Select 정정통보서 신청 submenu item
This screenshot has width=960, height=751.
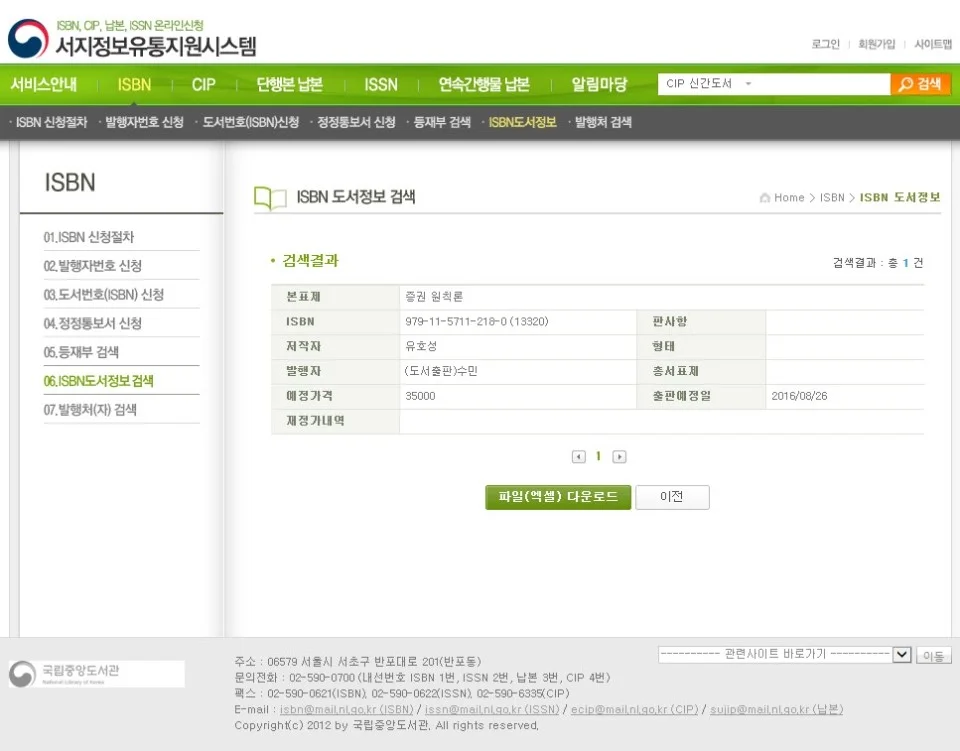coord(356,122)
